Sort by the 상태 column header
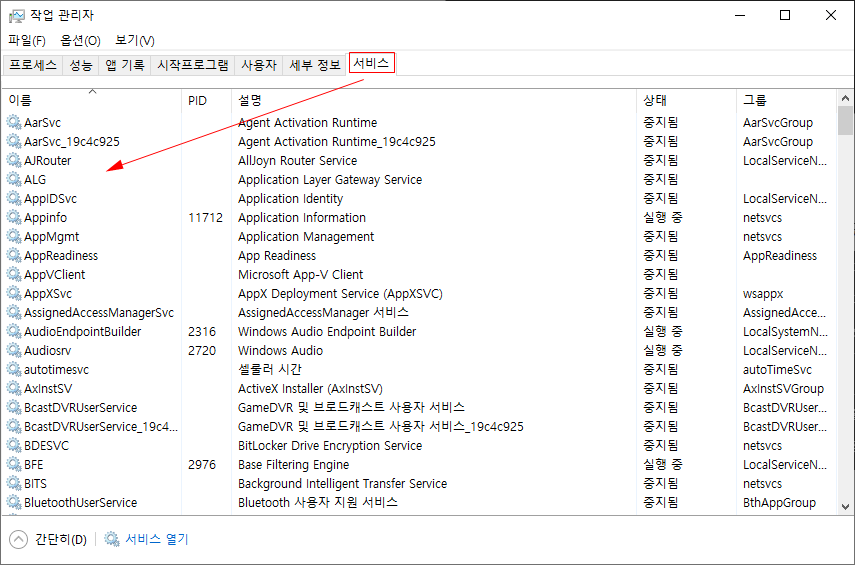 (687, 100)
